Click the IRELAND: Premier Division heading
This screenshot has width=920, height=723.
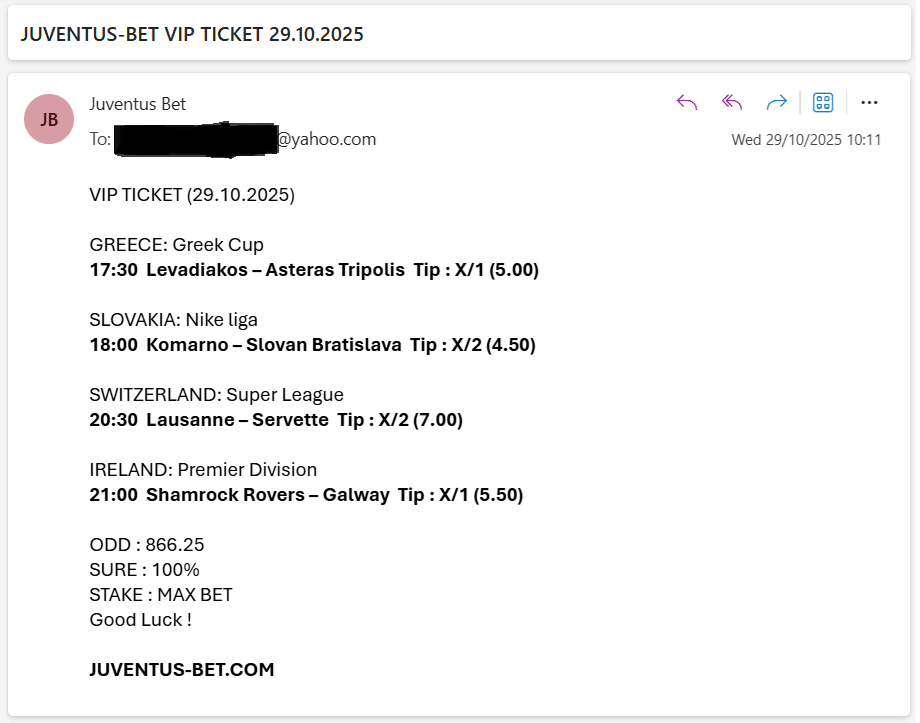coord(203,470)
